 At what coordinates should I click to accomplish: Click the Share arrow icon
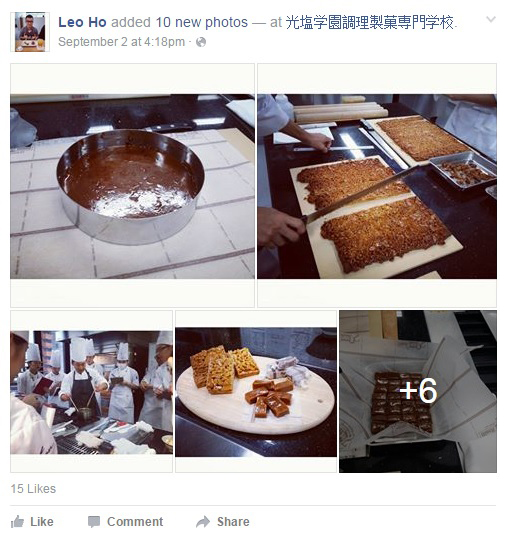point(203,521)
